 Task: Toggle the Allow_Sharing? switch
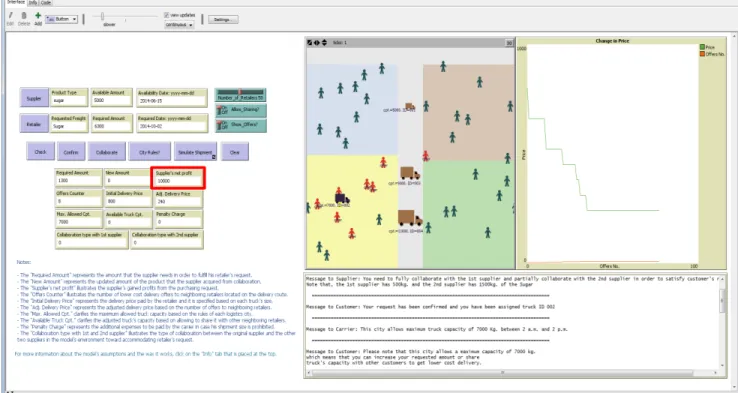[241, 110]
